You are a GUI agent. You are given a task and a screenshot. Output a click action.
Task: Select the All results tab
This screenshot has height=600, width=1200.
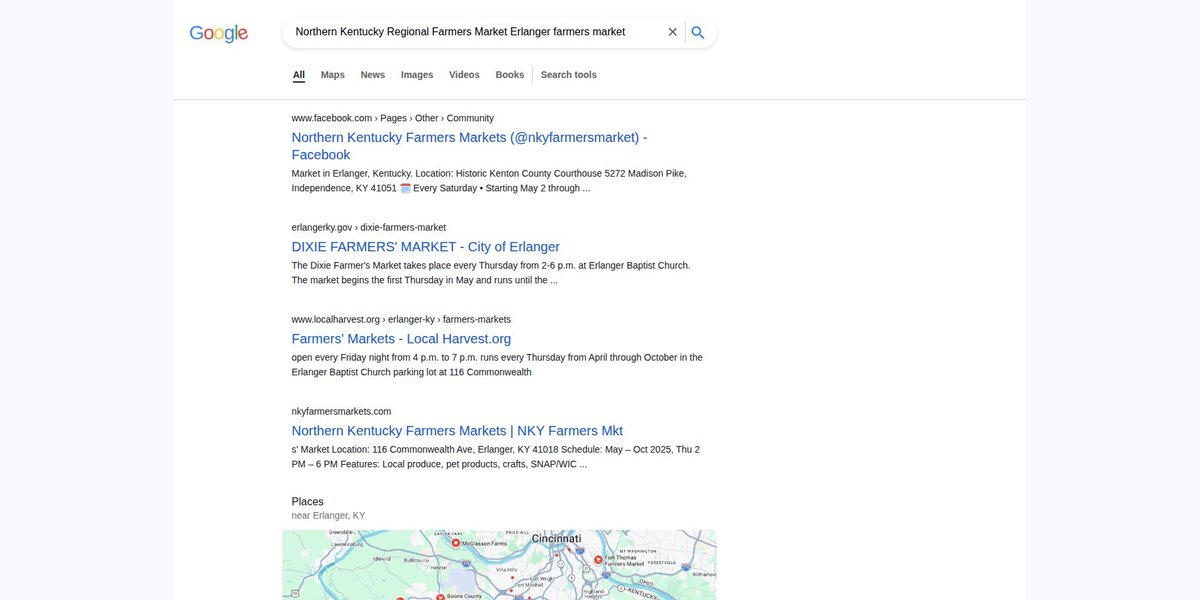coord(299,75)
